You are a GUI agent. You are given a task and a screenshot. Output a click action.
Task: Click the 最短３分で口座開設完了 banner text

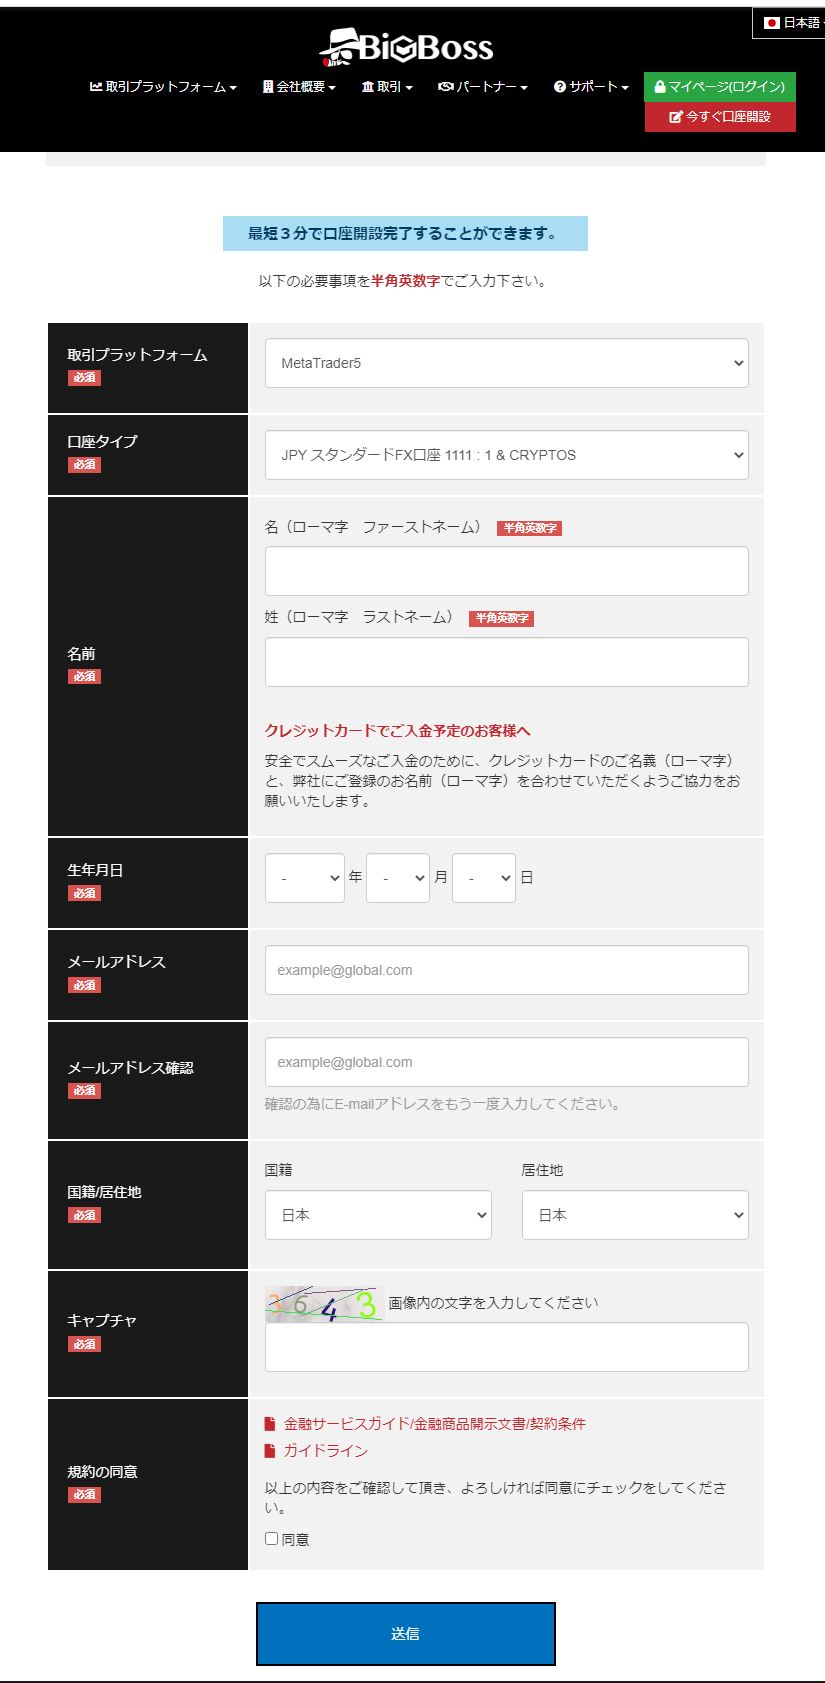(405, 233)
